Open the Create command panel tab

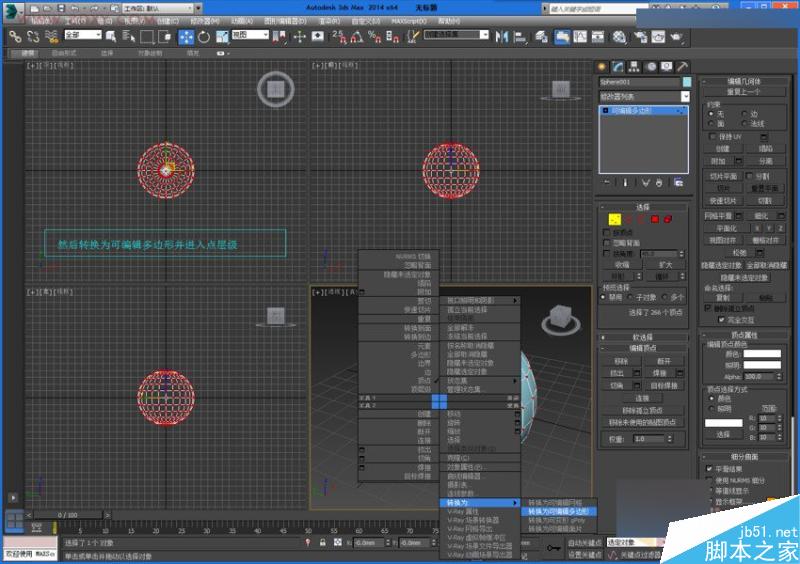coord(602,67)
